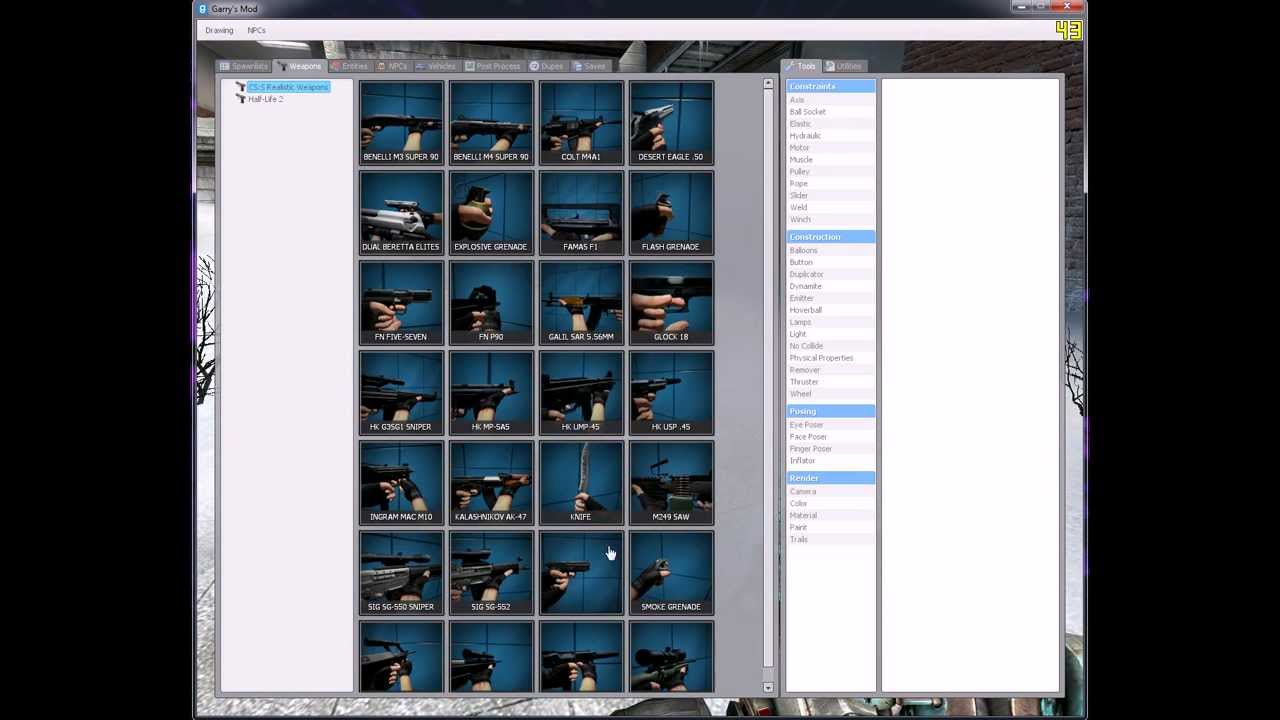Select the HK USP .45 pistol icon
The image size is (1280, 720).
[671, 392]
